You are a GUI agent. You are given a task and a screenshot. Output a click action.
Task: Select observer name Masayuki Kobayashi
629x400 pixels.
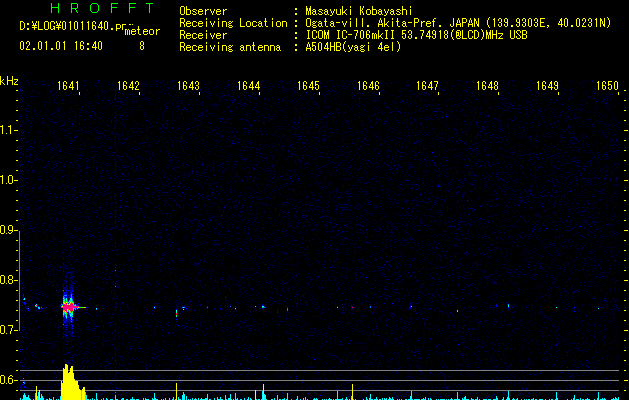pos(359,11)
